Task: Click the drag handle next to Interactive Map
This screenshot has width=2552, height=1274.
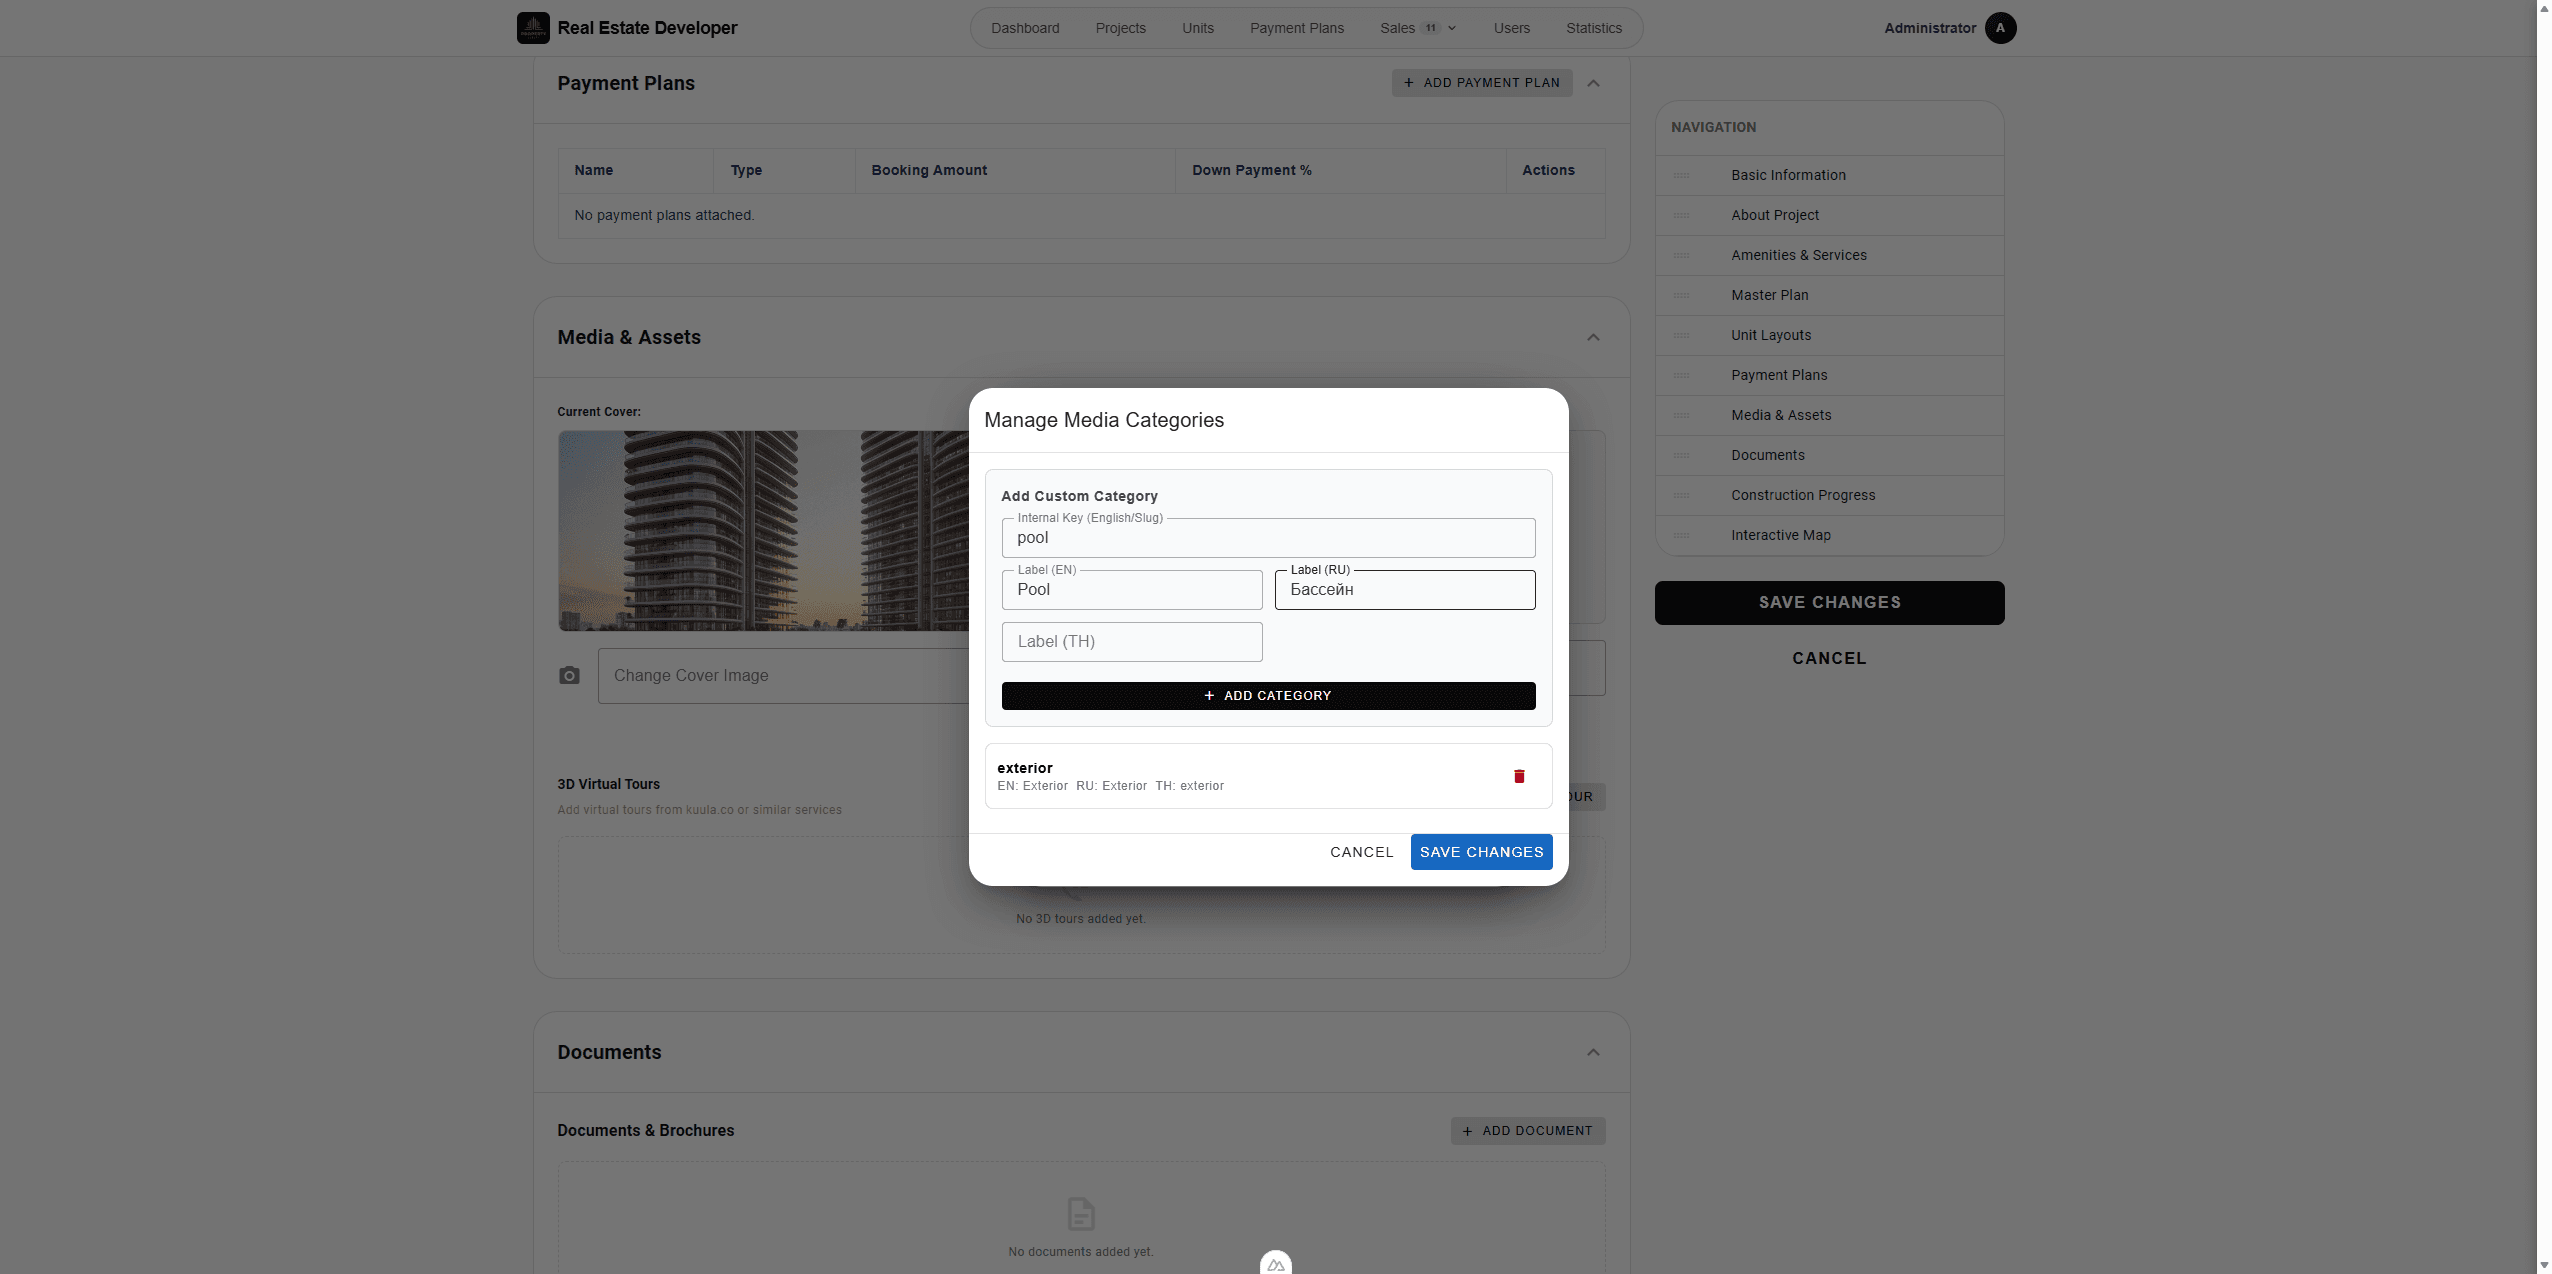Action: click(x=1681, y=535)
